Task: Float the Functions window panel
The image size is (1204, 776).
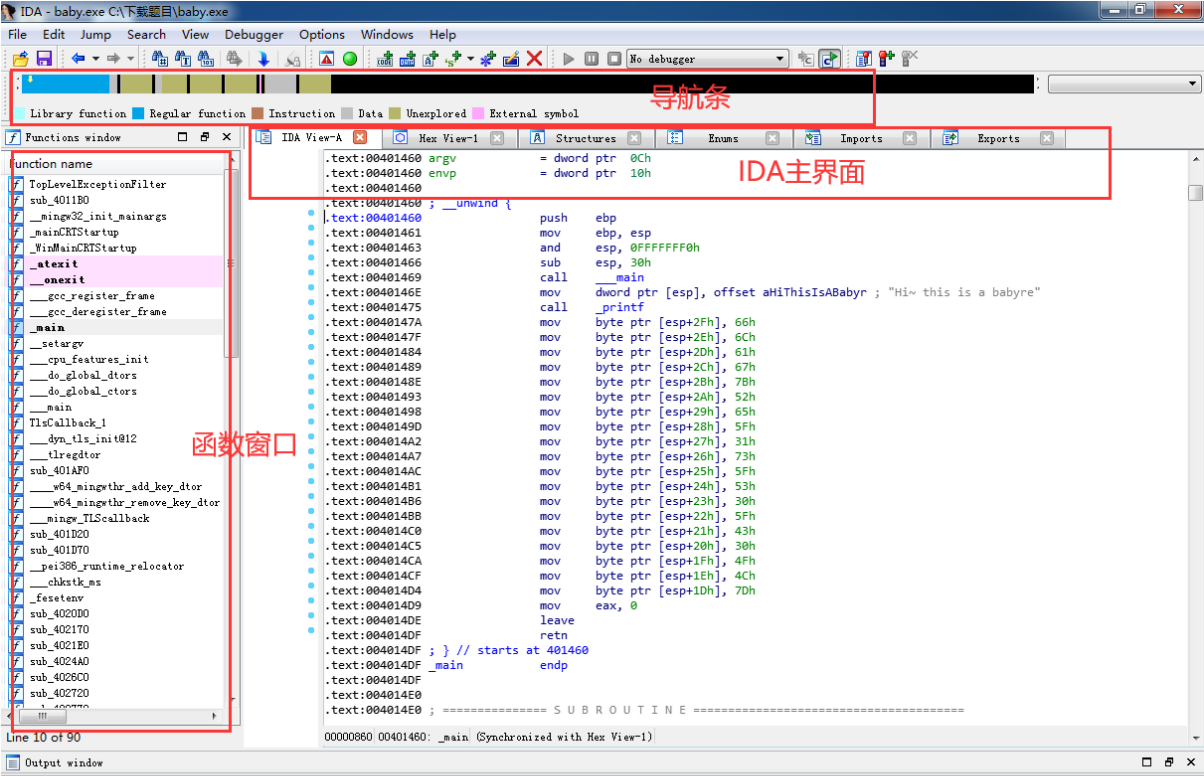Action: (205, 137)
